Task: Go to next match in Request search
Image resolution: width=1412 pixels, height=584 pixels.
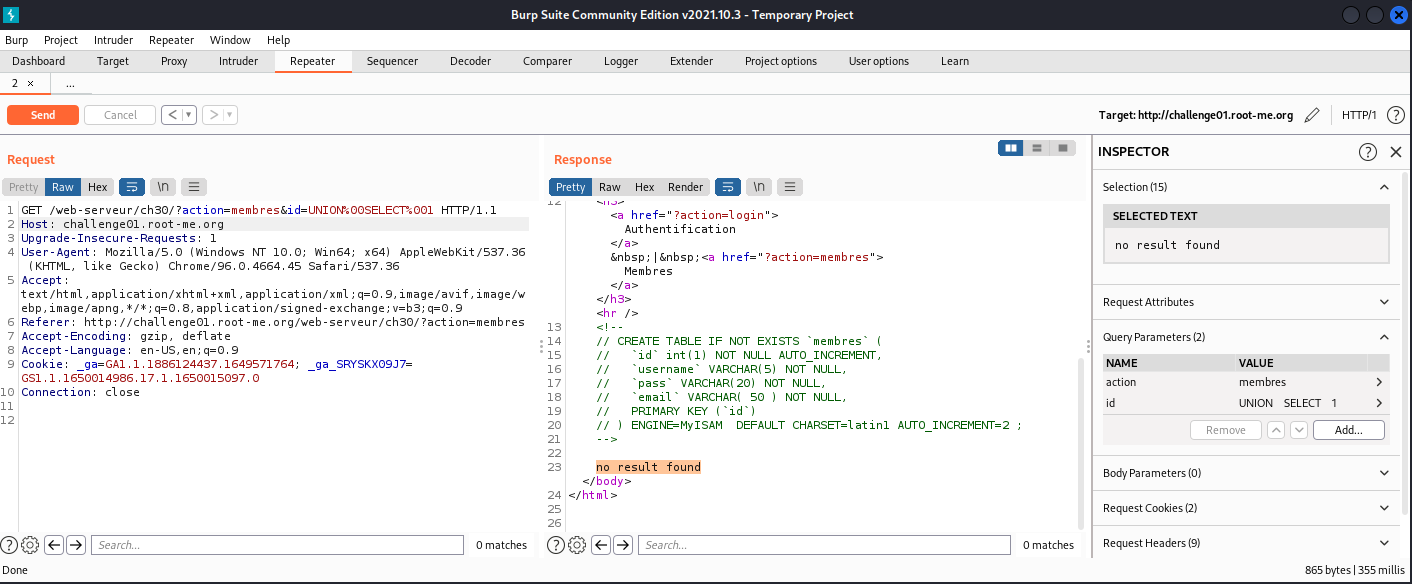Action: click(75, 545)
